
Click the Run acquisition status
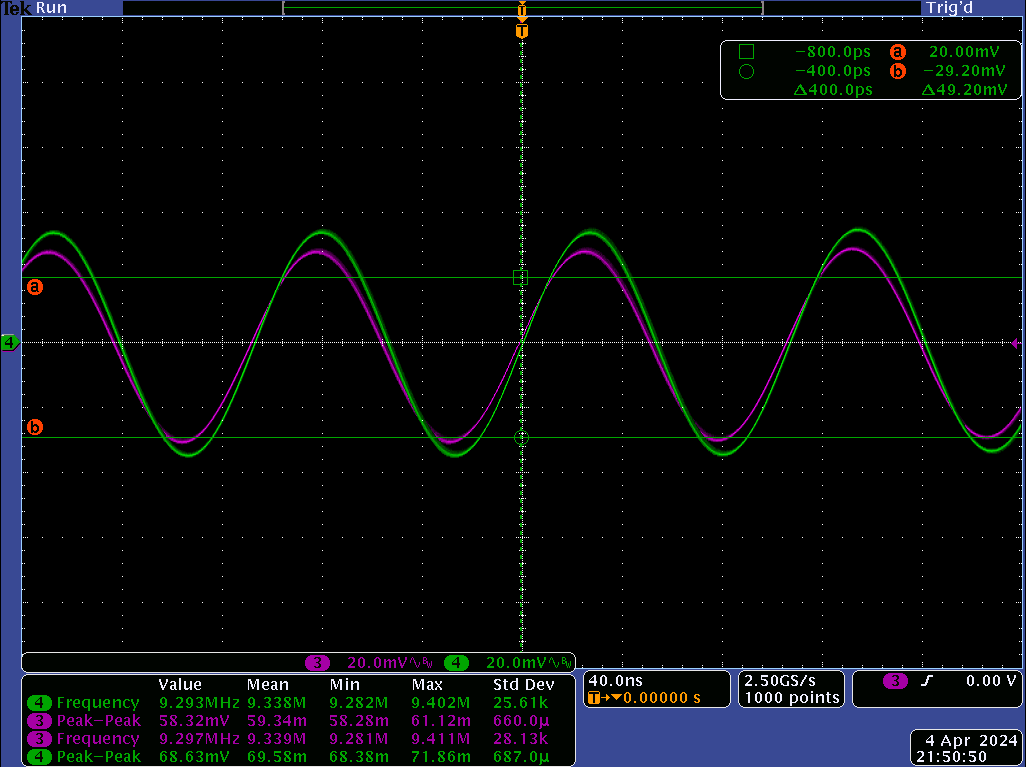click(52, 7)
